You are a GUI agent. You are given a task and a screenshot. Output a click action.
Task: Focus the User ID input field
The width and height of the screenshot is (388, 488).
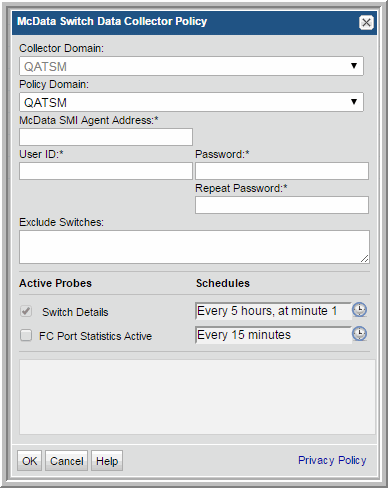point(106,171)
